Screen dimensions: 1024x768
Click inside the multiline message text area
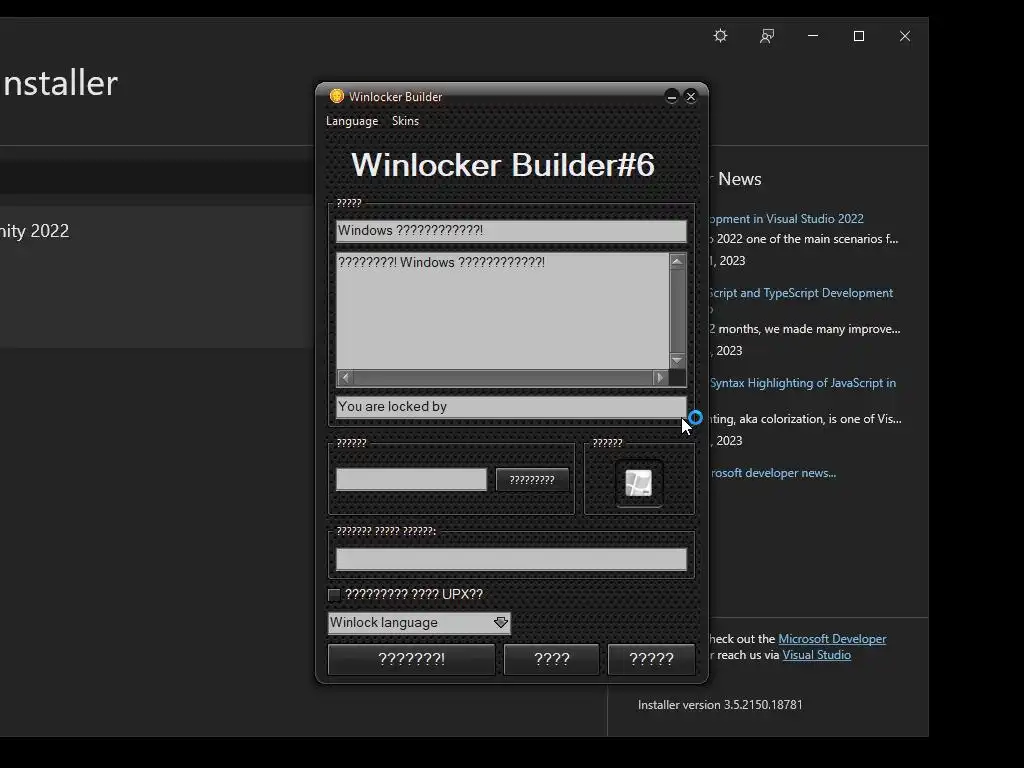pos(502,311)
